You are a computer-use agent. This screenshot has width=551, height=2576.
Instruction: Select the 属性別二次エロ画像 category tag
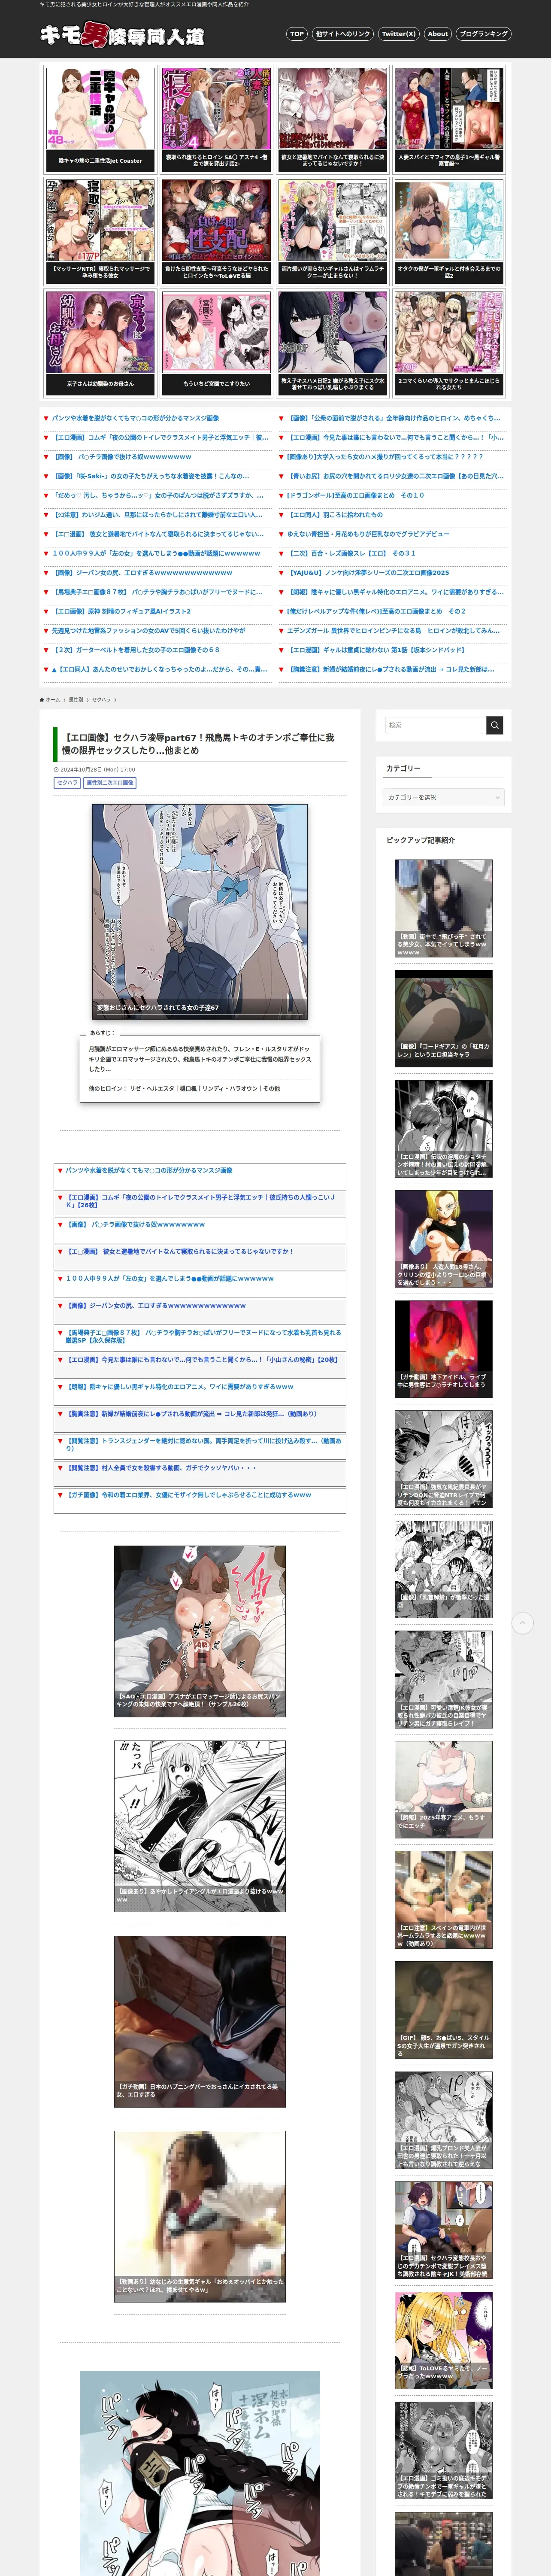point(110,783)
